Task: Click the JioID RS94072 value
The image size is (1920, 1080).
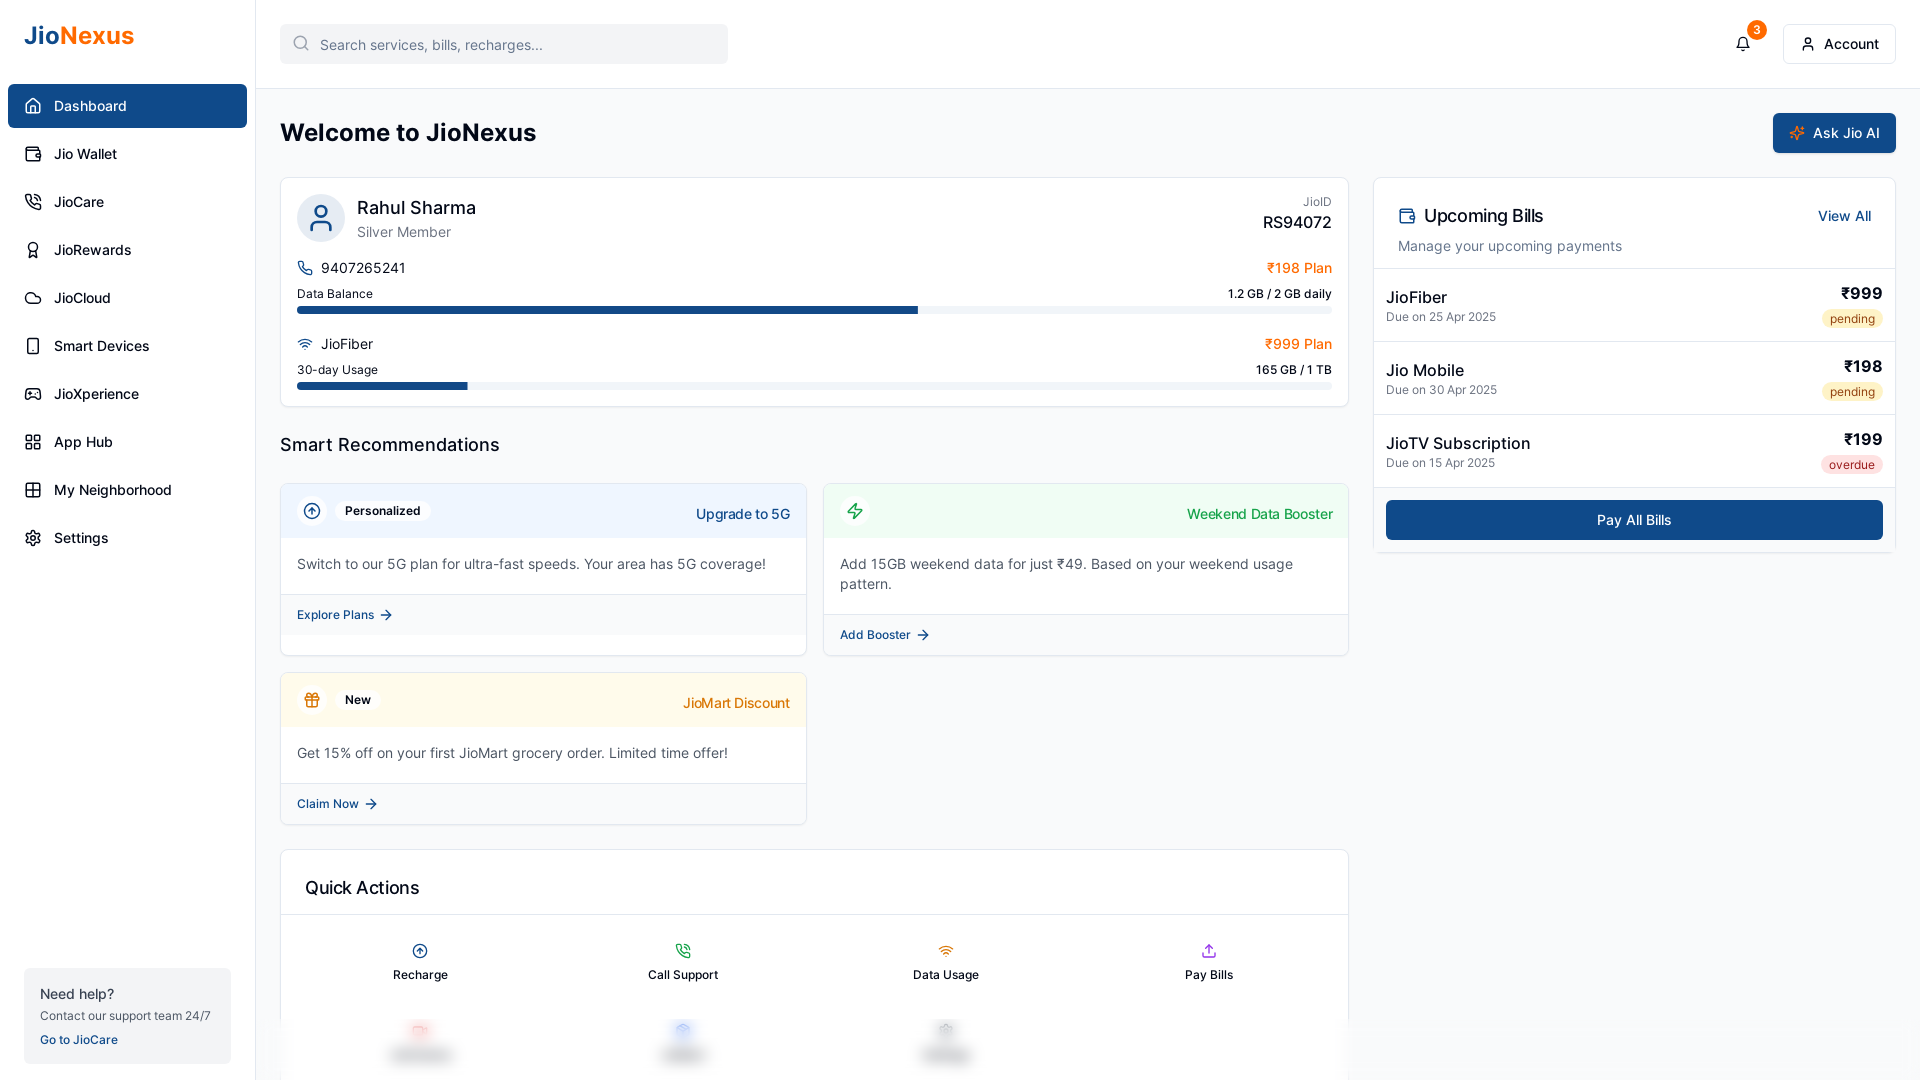Action: pos(1297,222)
